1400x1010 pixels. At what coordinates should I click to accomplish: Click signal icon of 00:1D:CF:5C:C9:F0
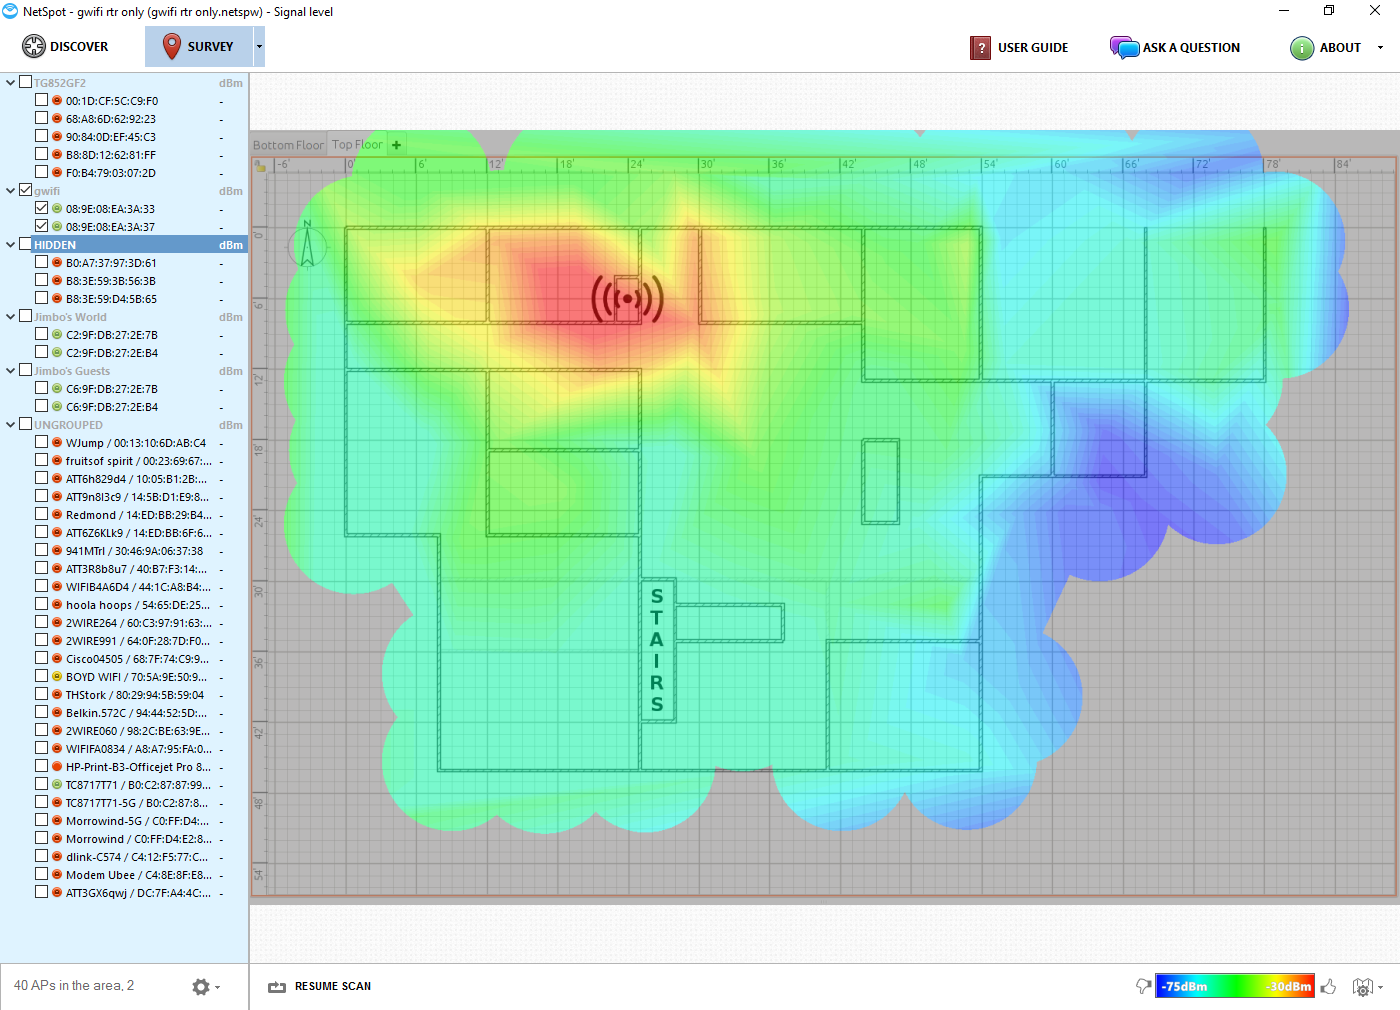coord(57,101)
